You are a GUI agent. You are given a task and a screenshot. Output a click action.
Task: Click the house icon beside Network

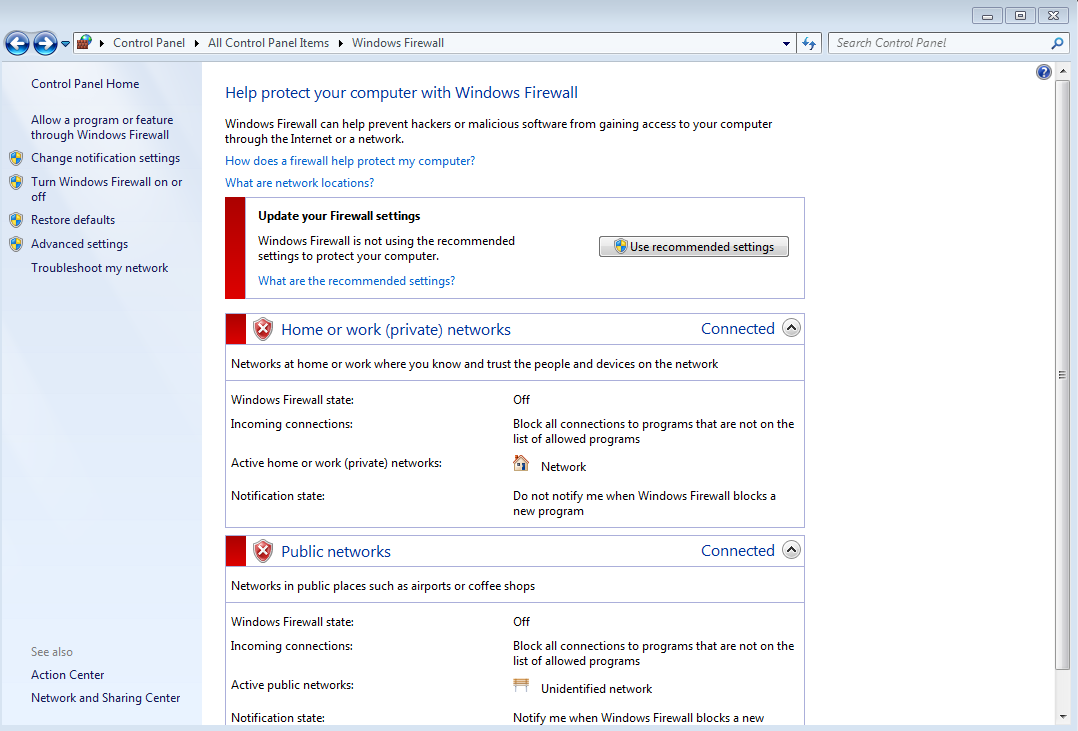pyautogui.click(x=521, y=463)
